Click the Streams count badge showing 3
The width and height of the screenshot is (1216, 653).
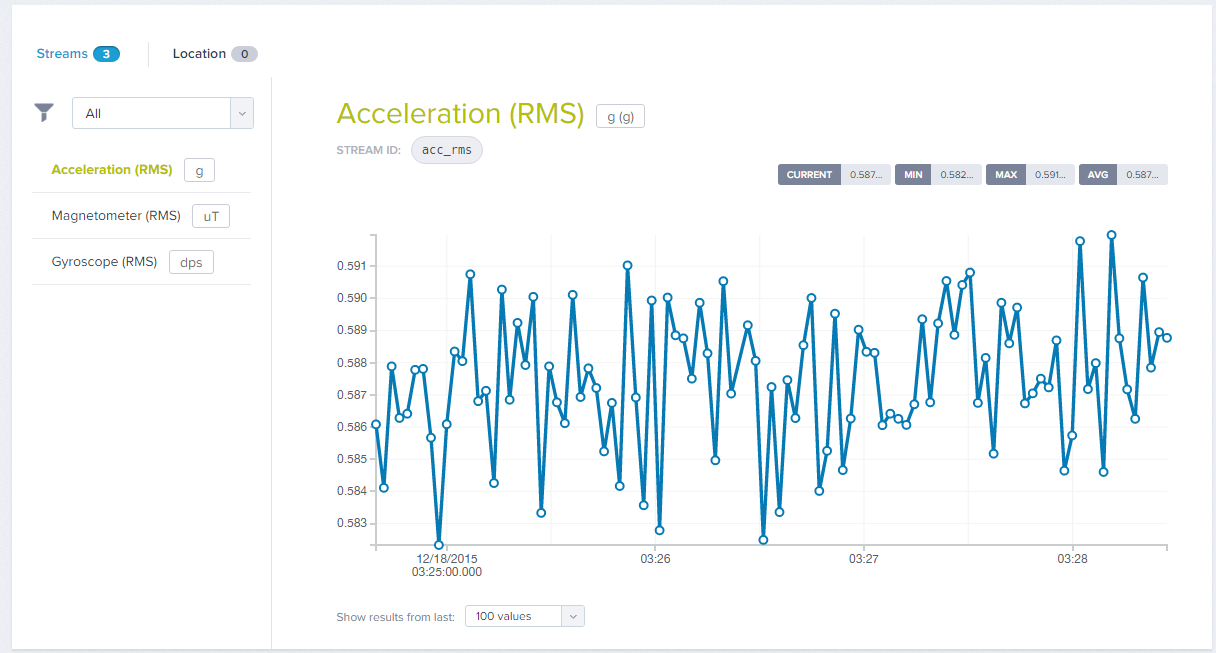coord(106,54)
